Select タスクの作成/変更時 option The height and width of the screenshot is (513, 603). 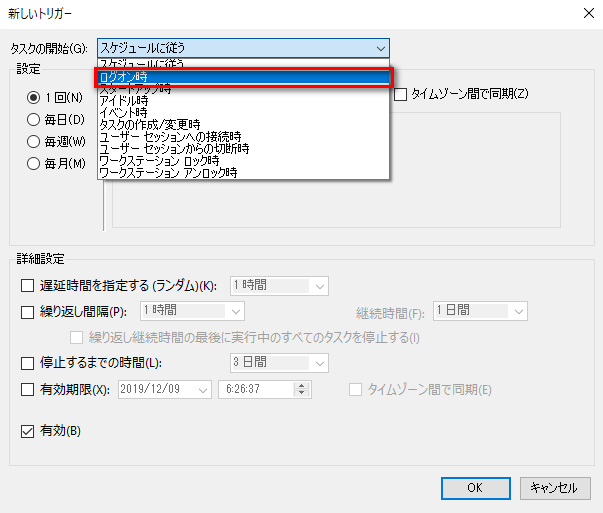coord(149,125)
